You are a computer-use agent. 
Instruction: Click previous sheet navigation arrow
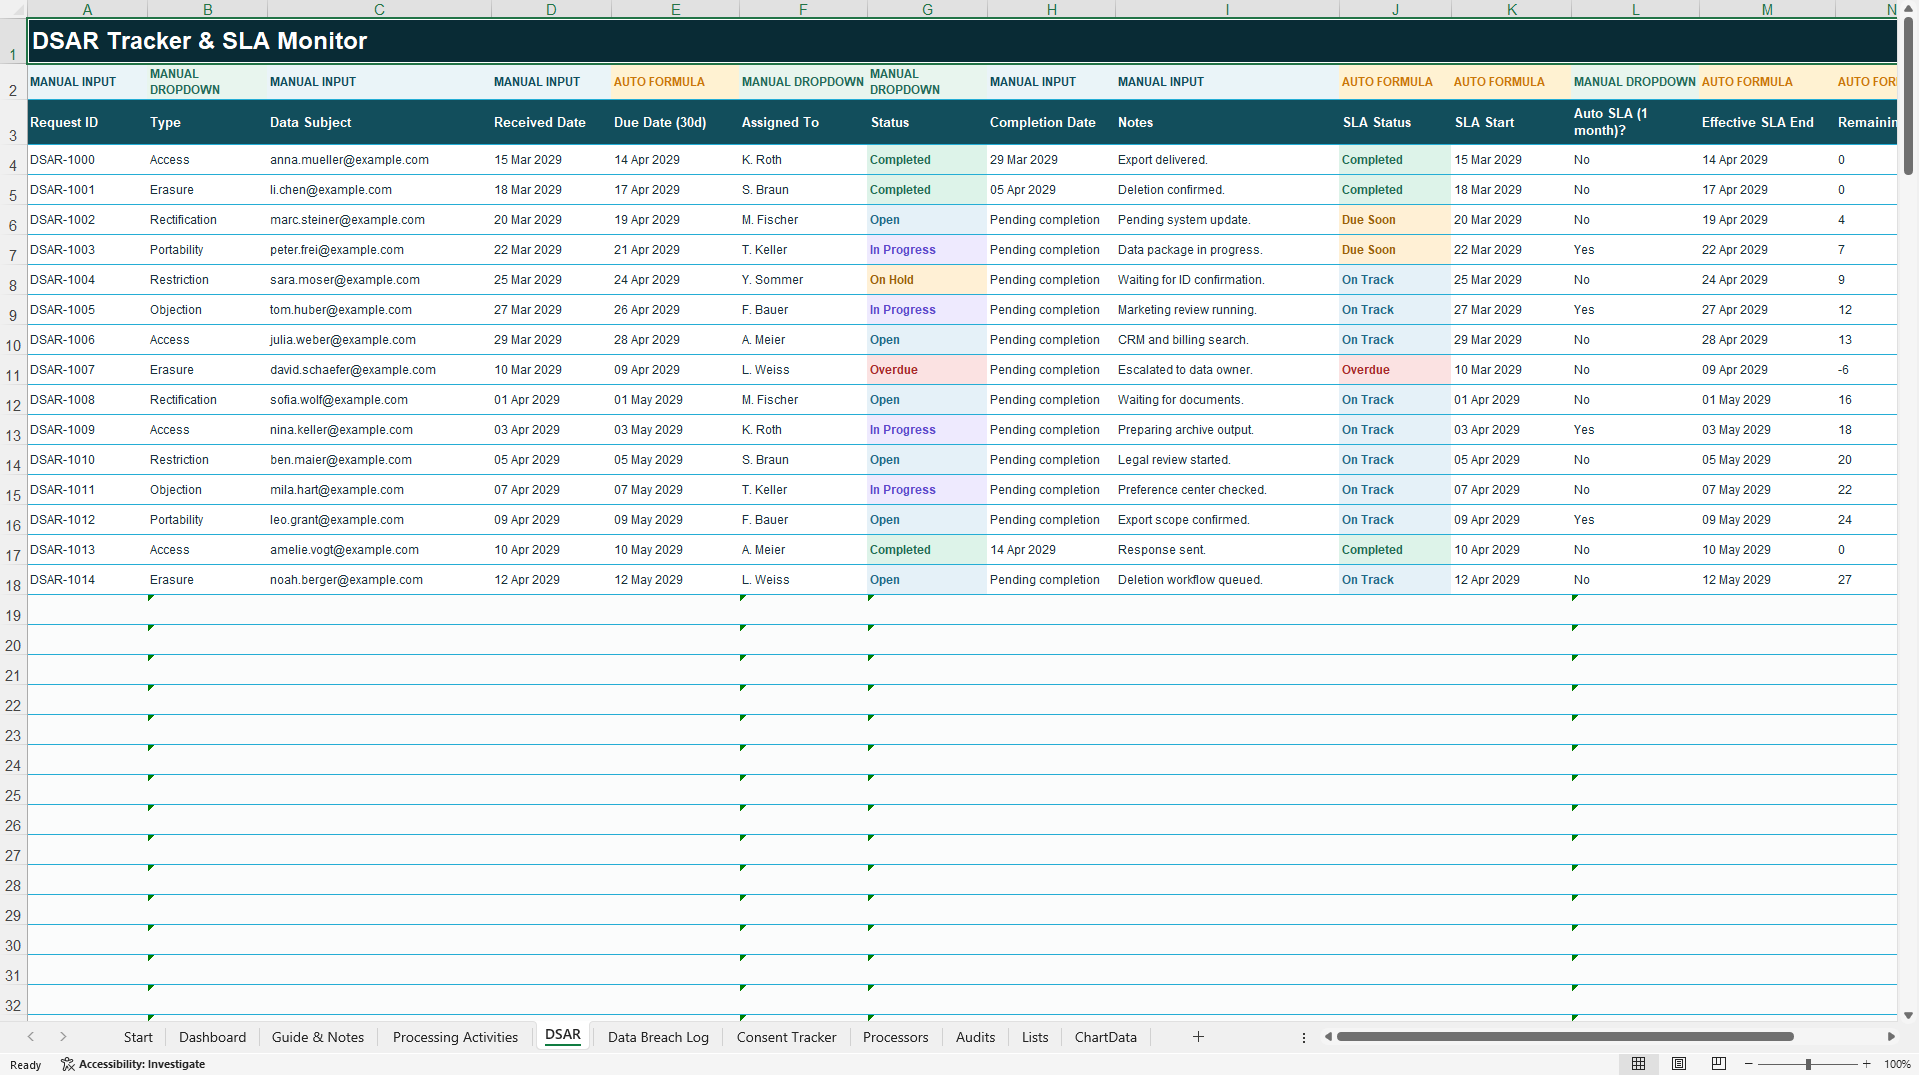[31, 1037]
